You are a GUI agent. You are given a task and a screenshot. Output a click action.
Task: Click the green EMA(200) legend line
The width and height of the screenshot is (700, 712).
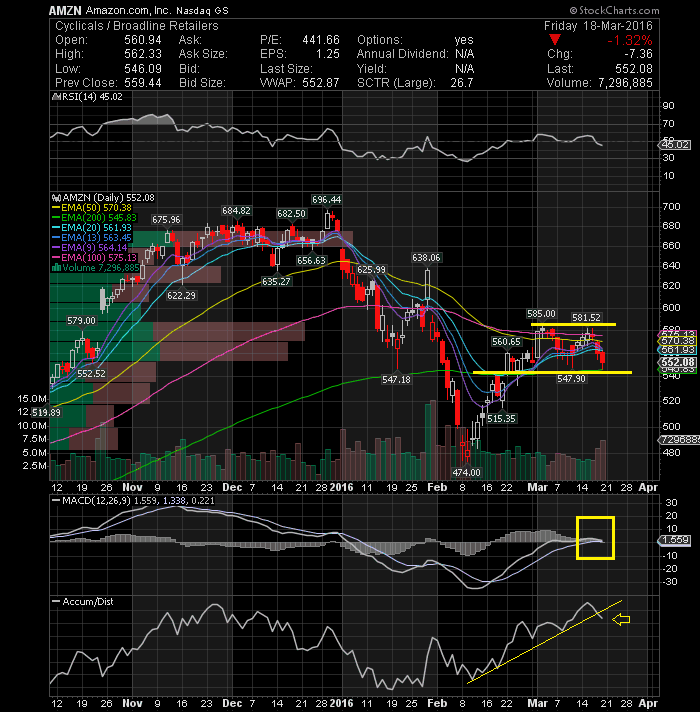point(56,218)
